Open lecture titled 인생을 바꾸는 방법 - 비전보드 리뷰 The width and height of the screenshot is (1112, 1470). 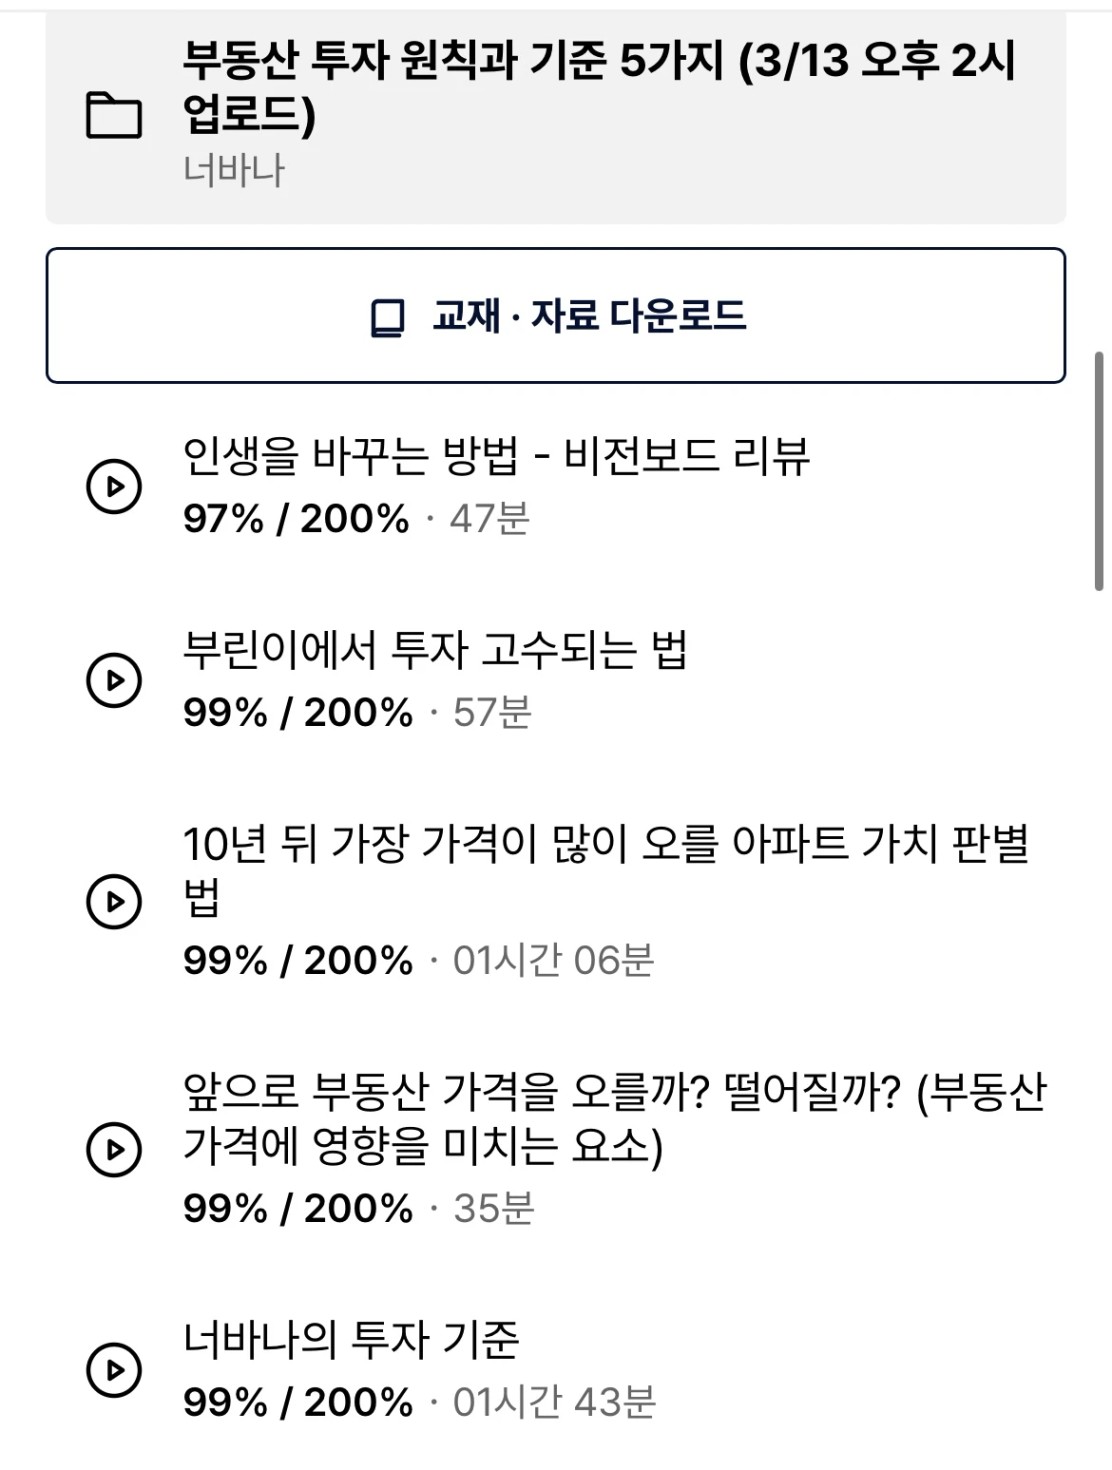point(496,456)
